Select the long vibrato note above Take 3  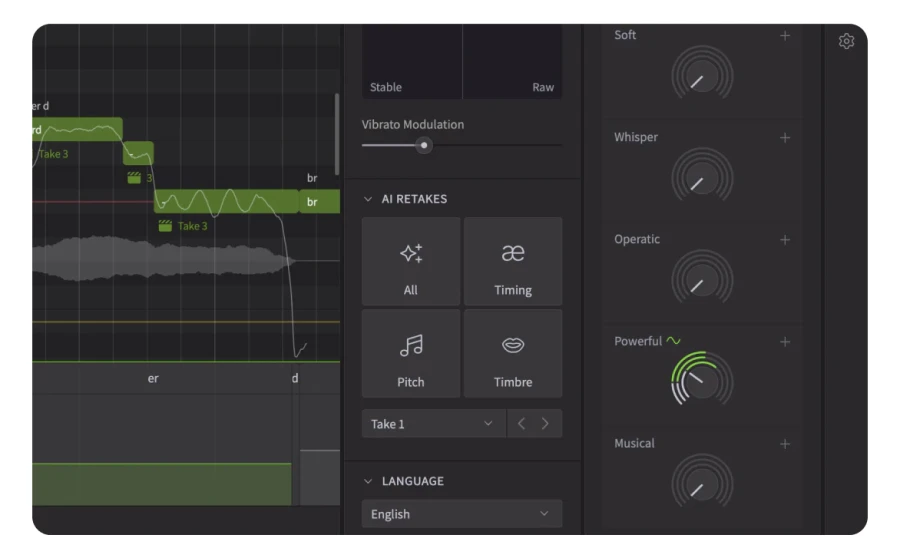pos(226,202)
